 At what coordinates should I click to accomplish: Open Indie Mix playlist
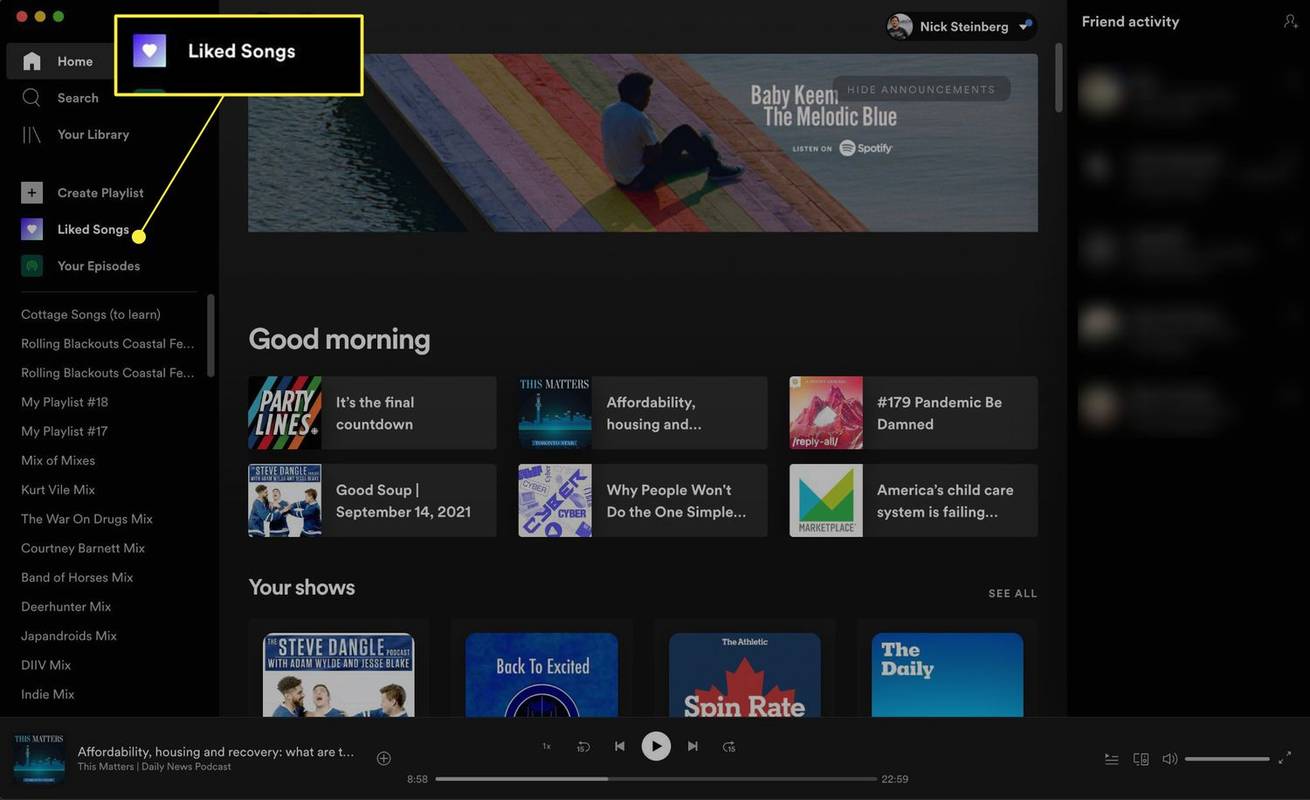coord(48,694)
